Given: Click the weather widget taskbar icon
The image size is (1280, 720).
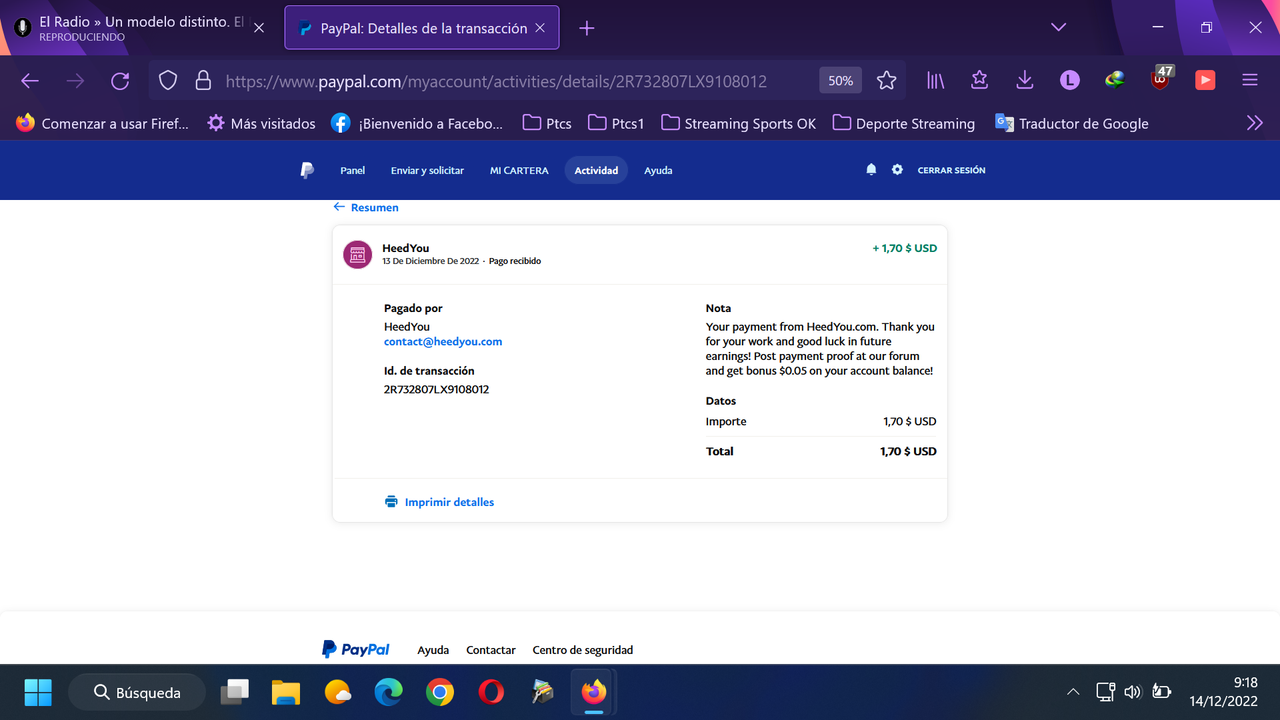Looking at the screenshot, I should pos(338,692).
